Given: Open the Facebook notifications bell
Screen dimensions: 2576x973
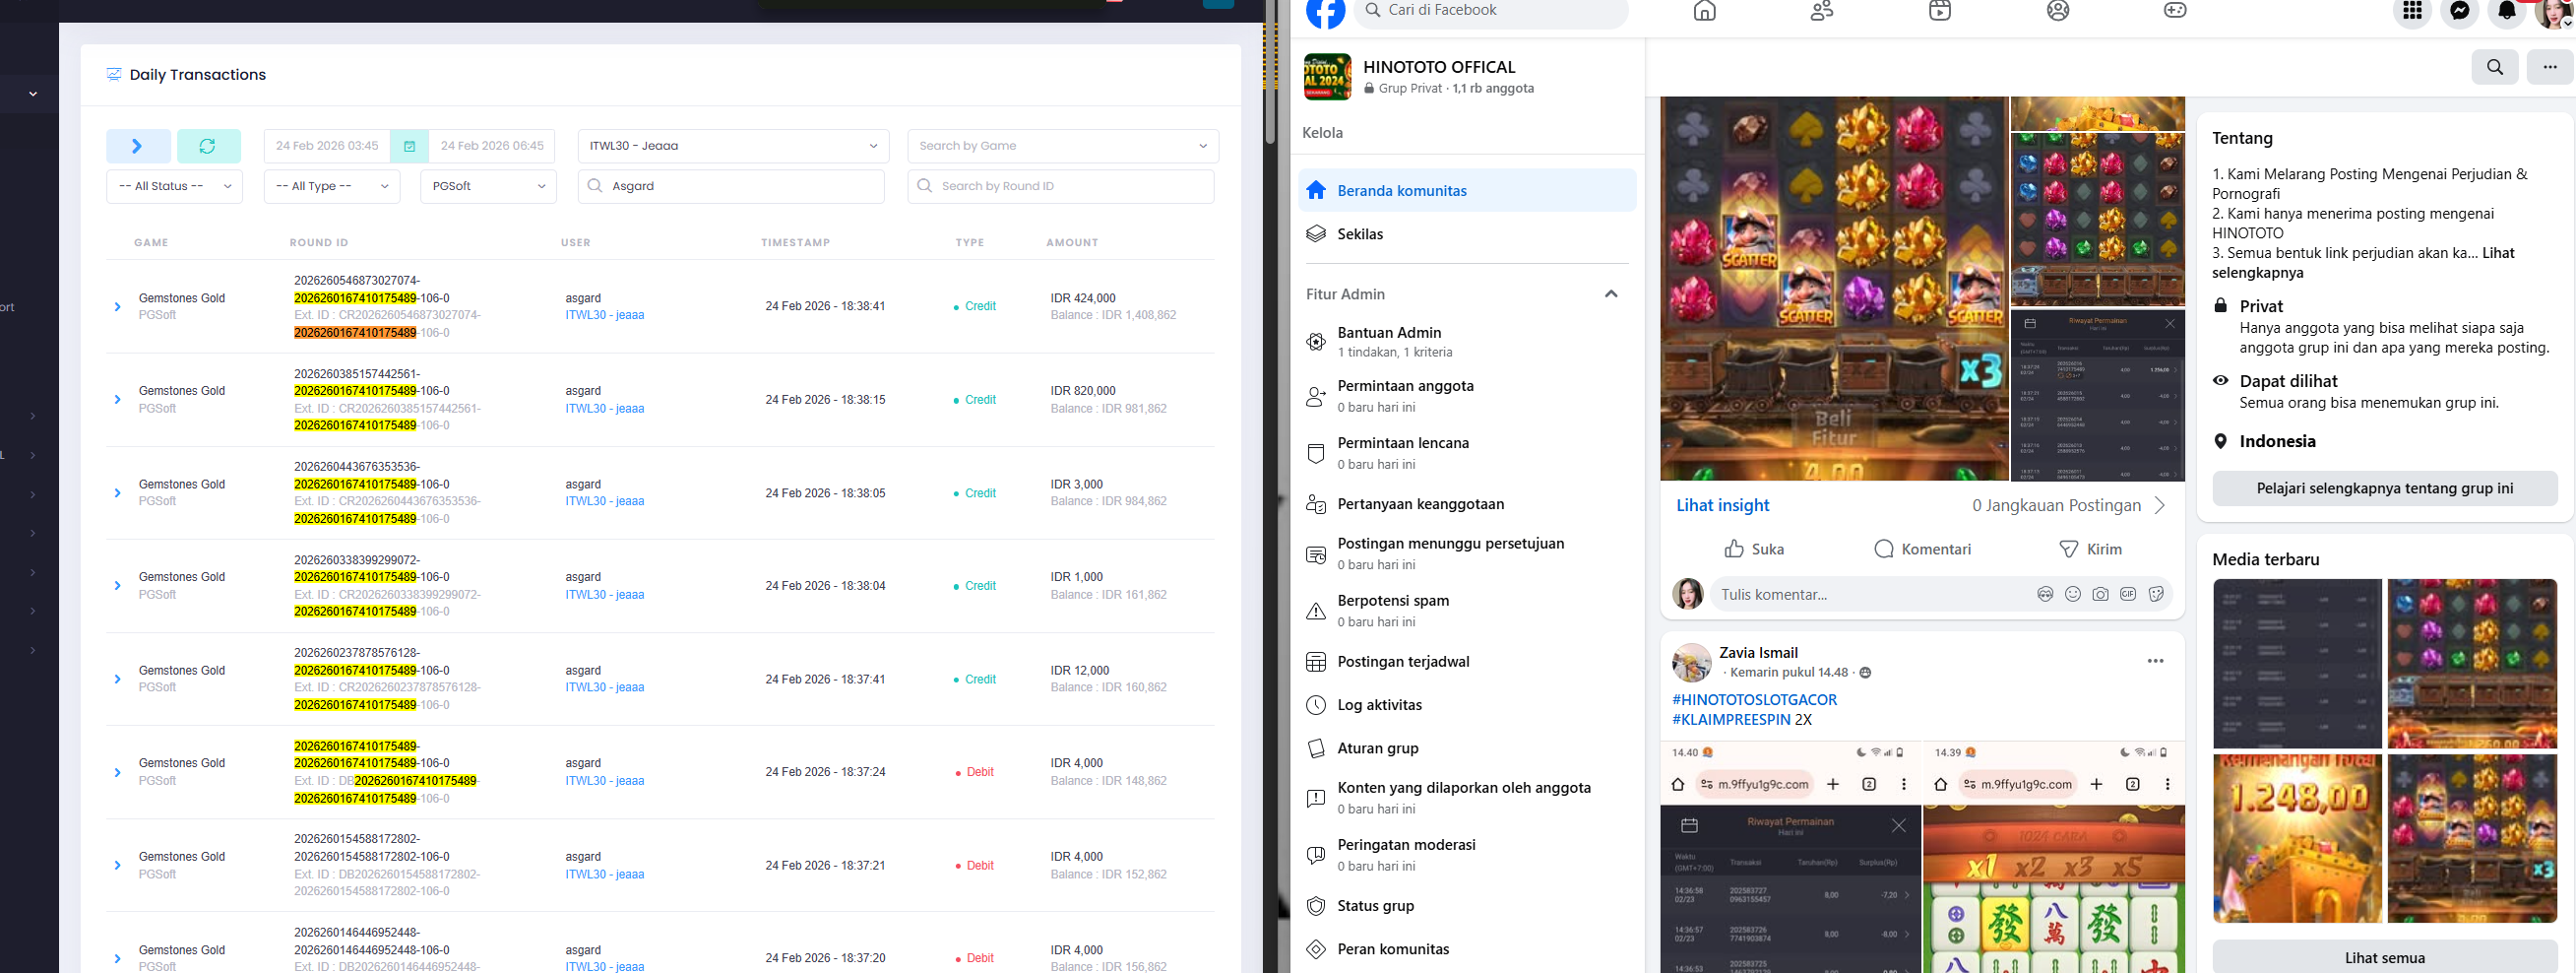Looking at the screenshot, I should pos(2506,11).
